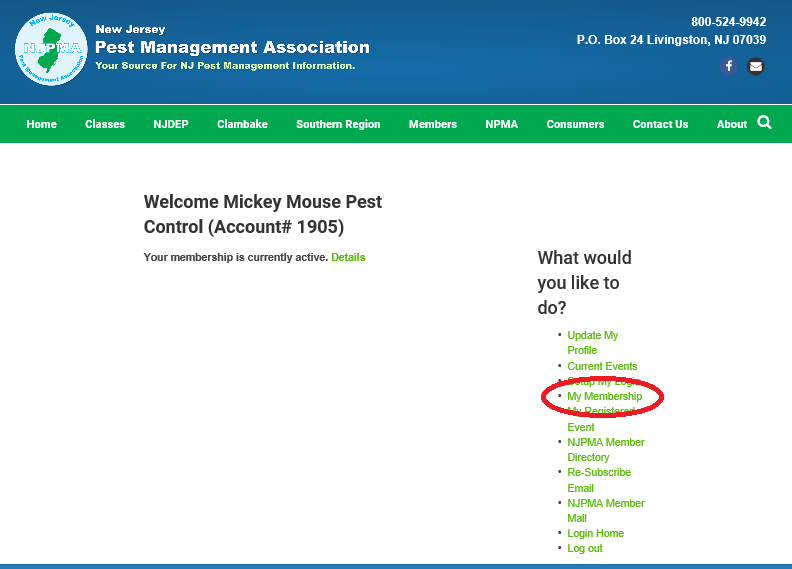Click Re-Subscribe Email link
The width and height of the screenshot is (792, 569).
point(599,480)
